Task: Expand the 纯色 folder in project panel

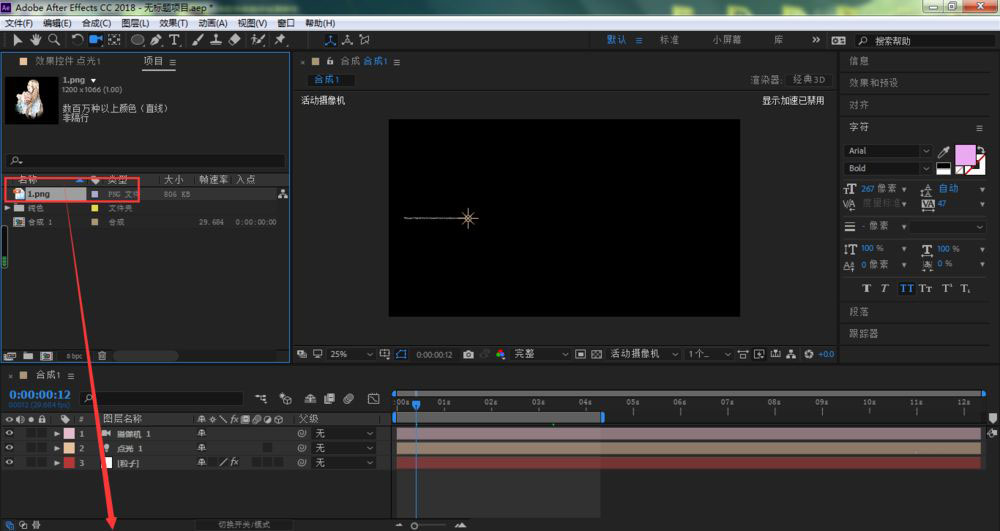Action: (x=8, y=208)
